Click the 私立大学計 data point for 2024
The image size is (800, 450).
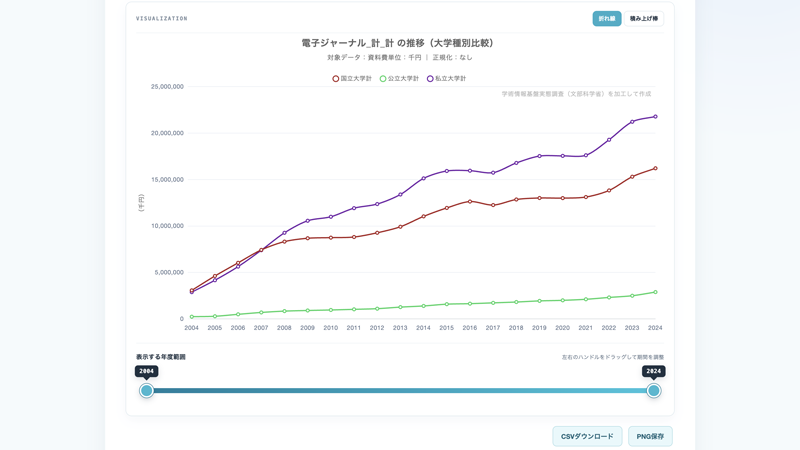tap(656, 117)
